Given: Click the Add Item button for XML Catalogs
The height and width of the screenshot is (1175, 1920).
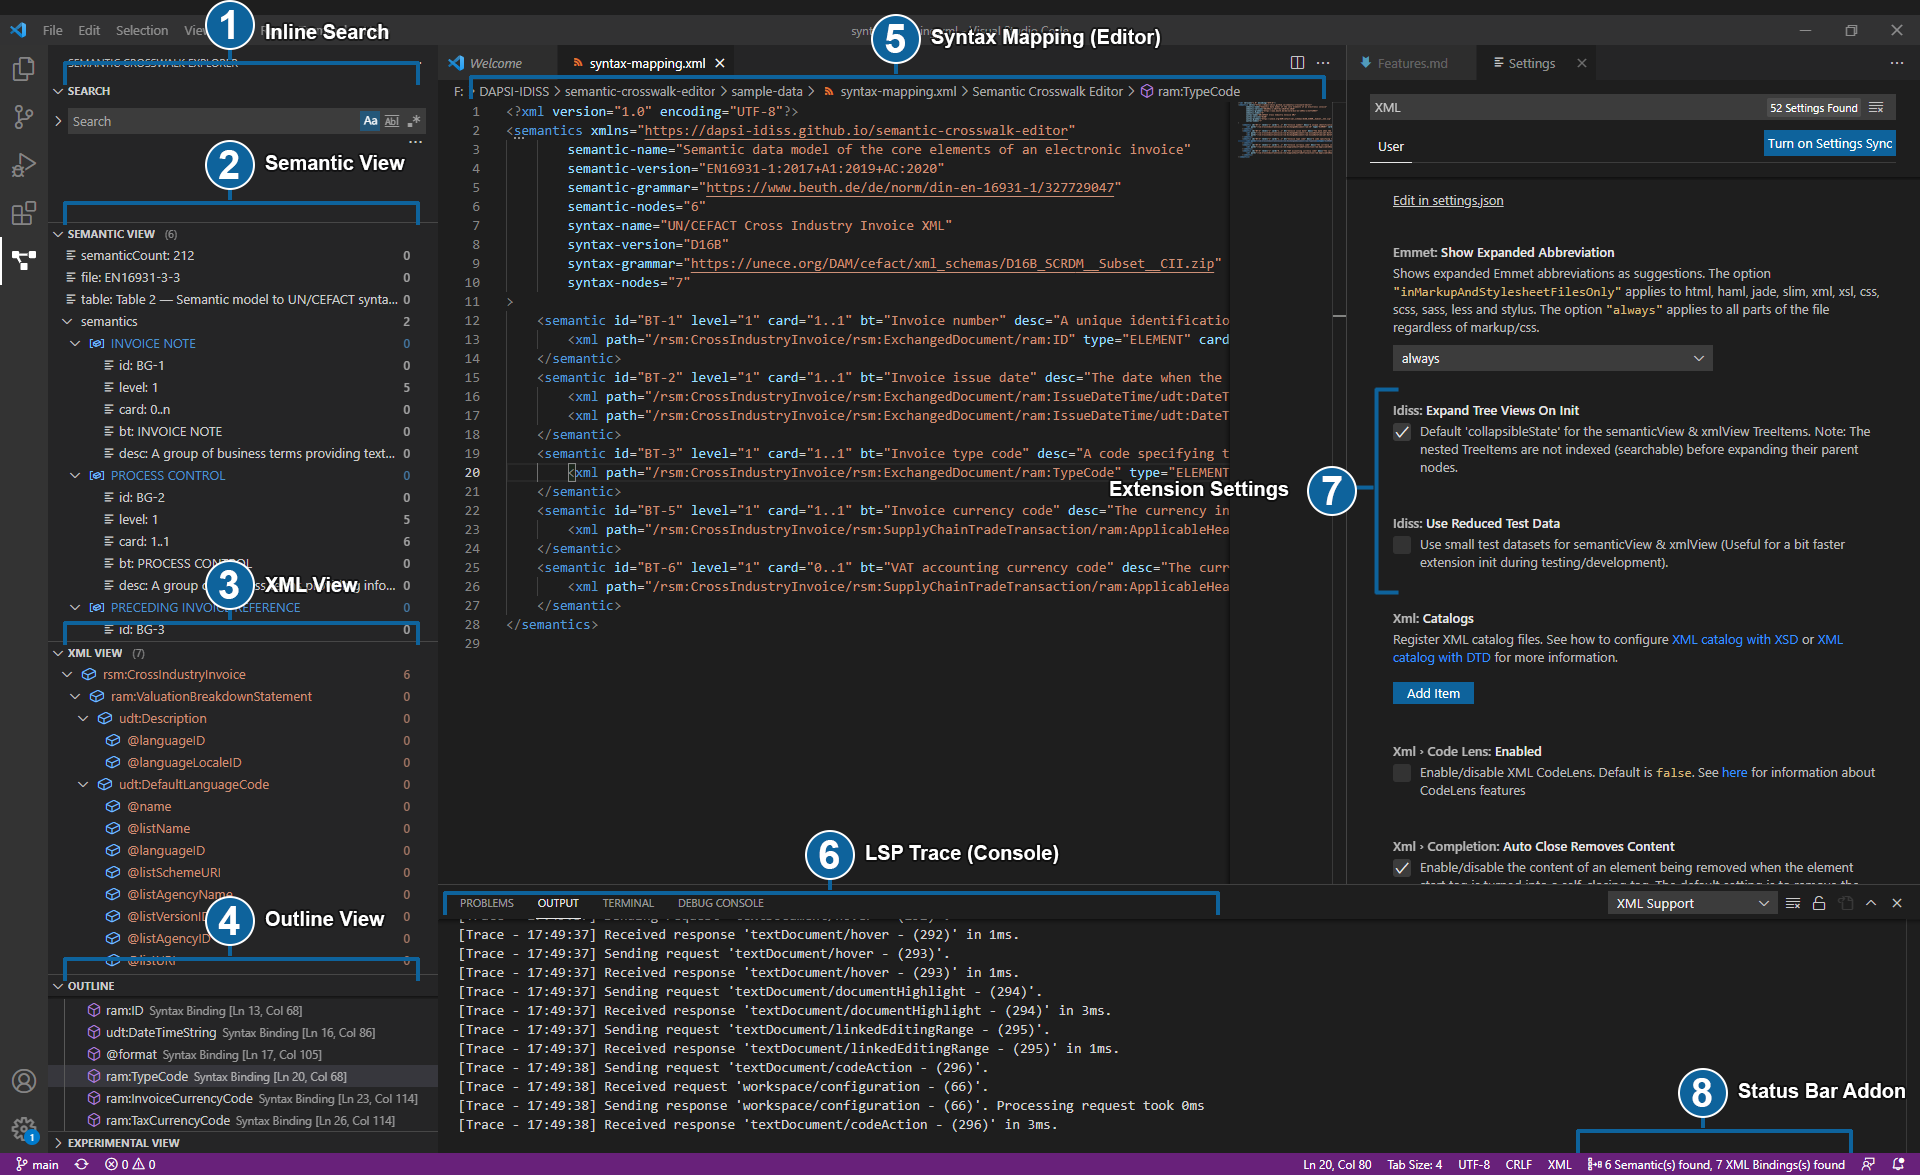Looking at the screenshot, I should pos(1430,692).
